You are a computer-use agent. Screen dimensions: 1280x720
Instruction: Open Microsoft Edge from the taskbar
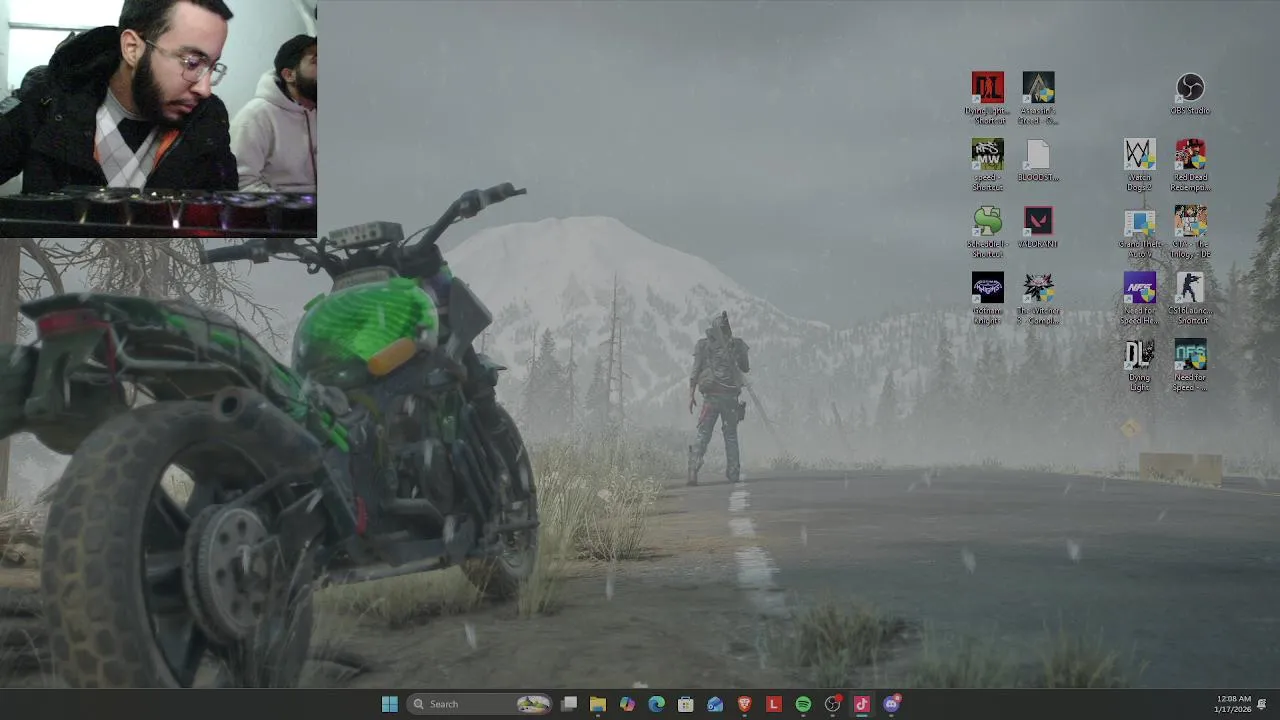pyautogui.click(x=656, y=704)
